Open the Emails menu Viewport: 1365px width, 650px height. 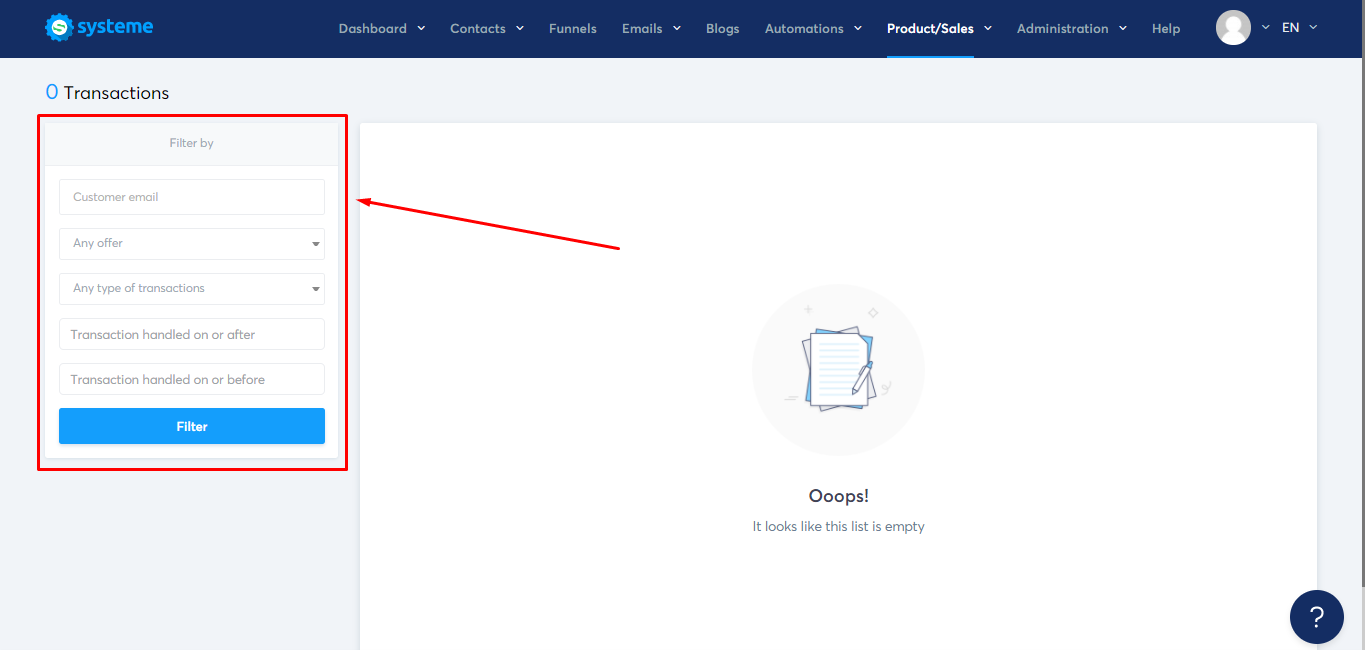click(x=641, y=28)
